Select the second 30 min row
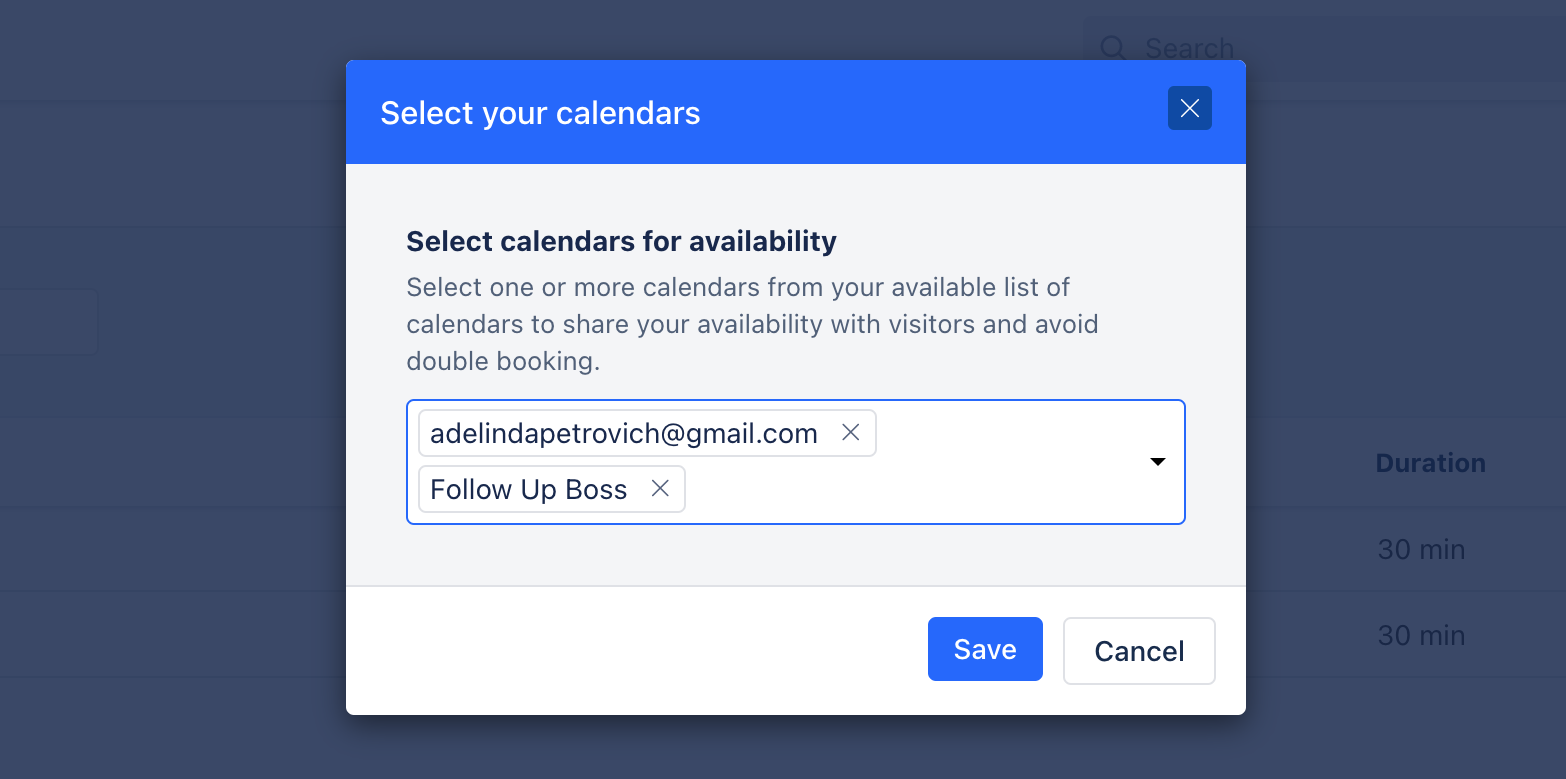This screenshot has height=779, width=1566. click(x=1421, y=635)
